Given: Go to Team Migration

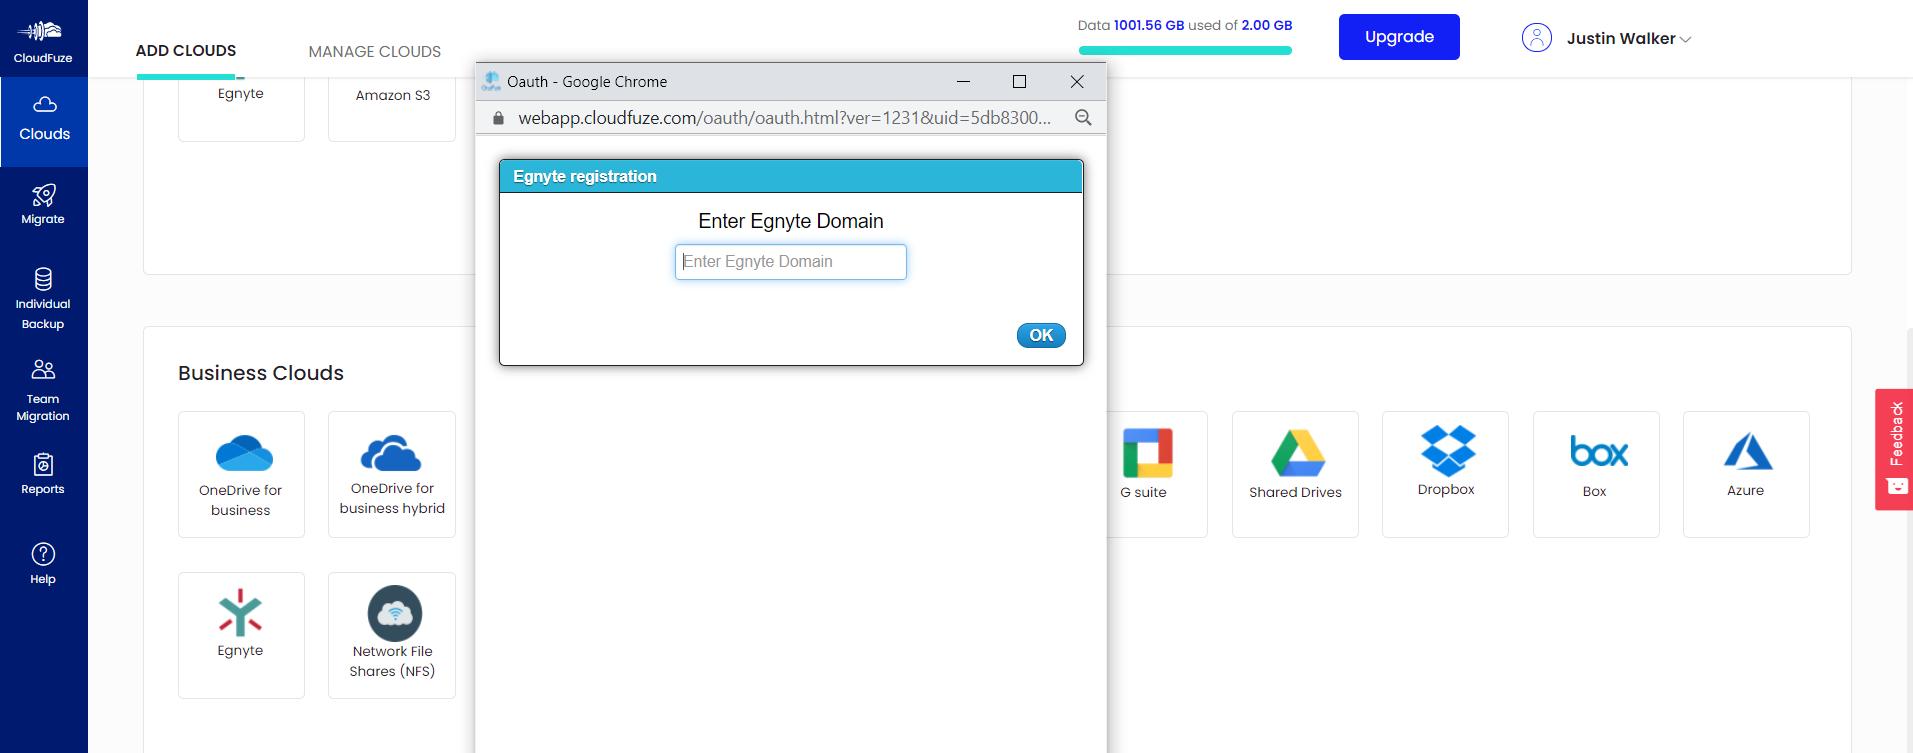Looking at the screenshot, I should pyautogui.click(x=43, y=390).
